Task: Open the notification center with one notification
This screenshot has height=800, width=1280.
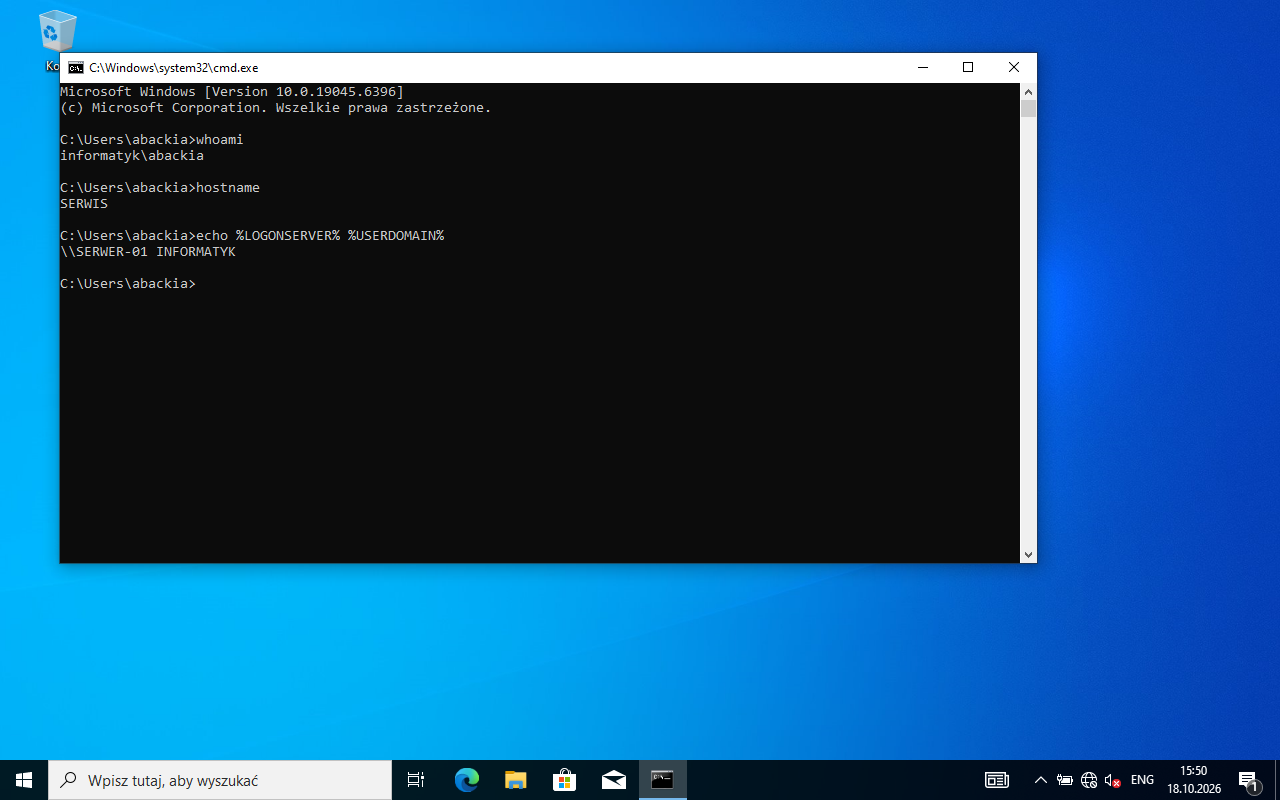Action: point(1248,780)
